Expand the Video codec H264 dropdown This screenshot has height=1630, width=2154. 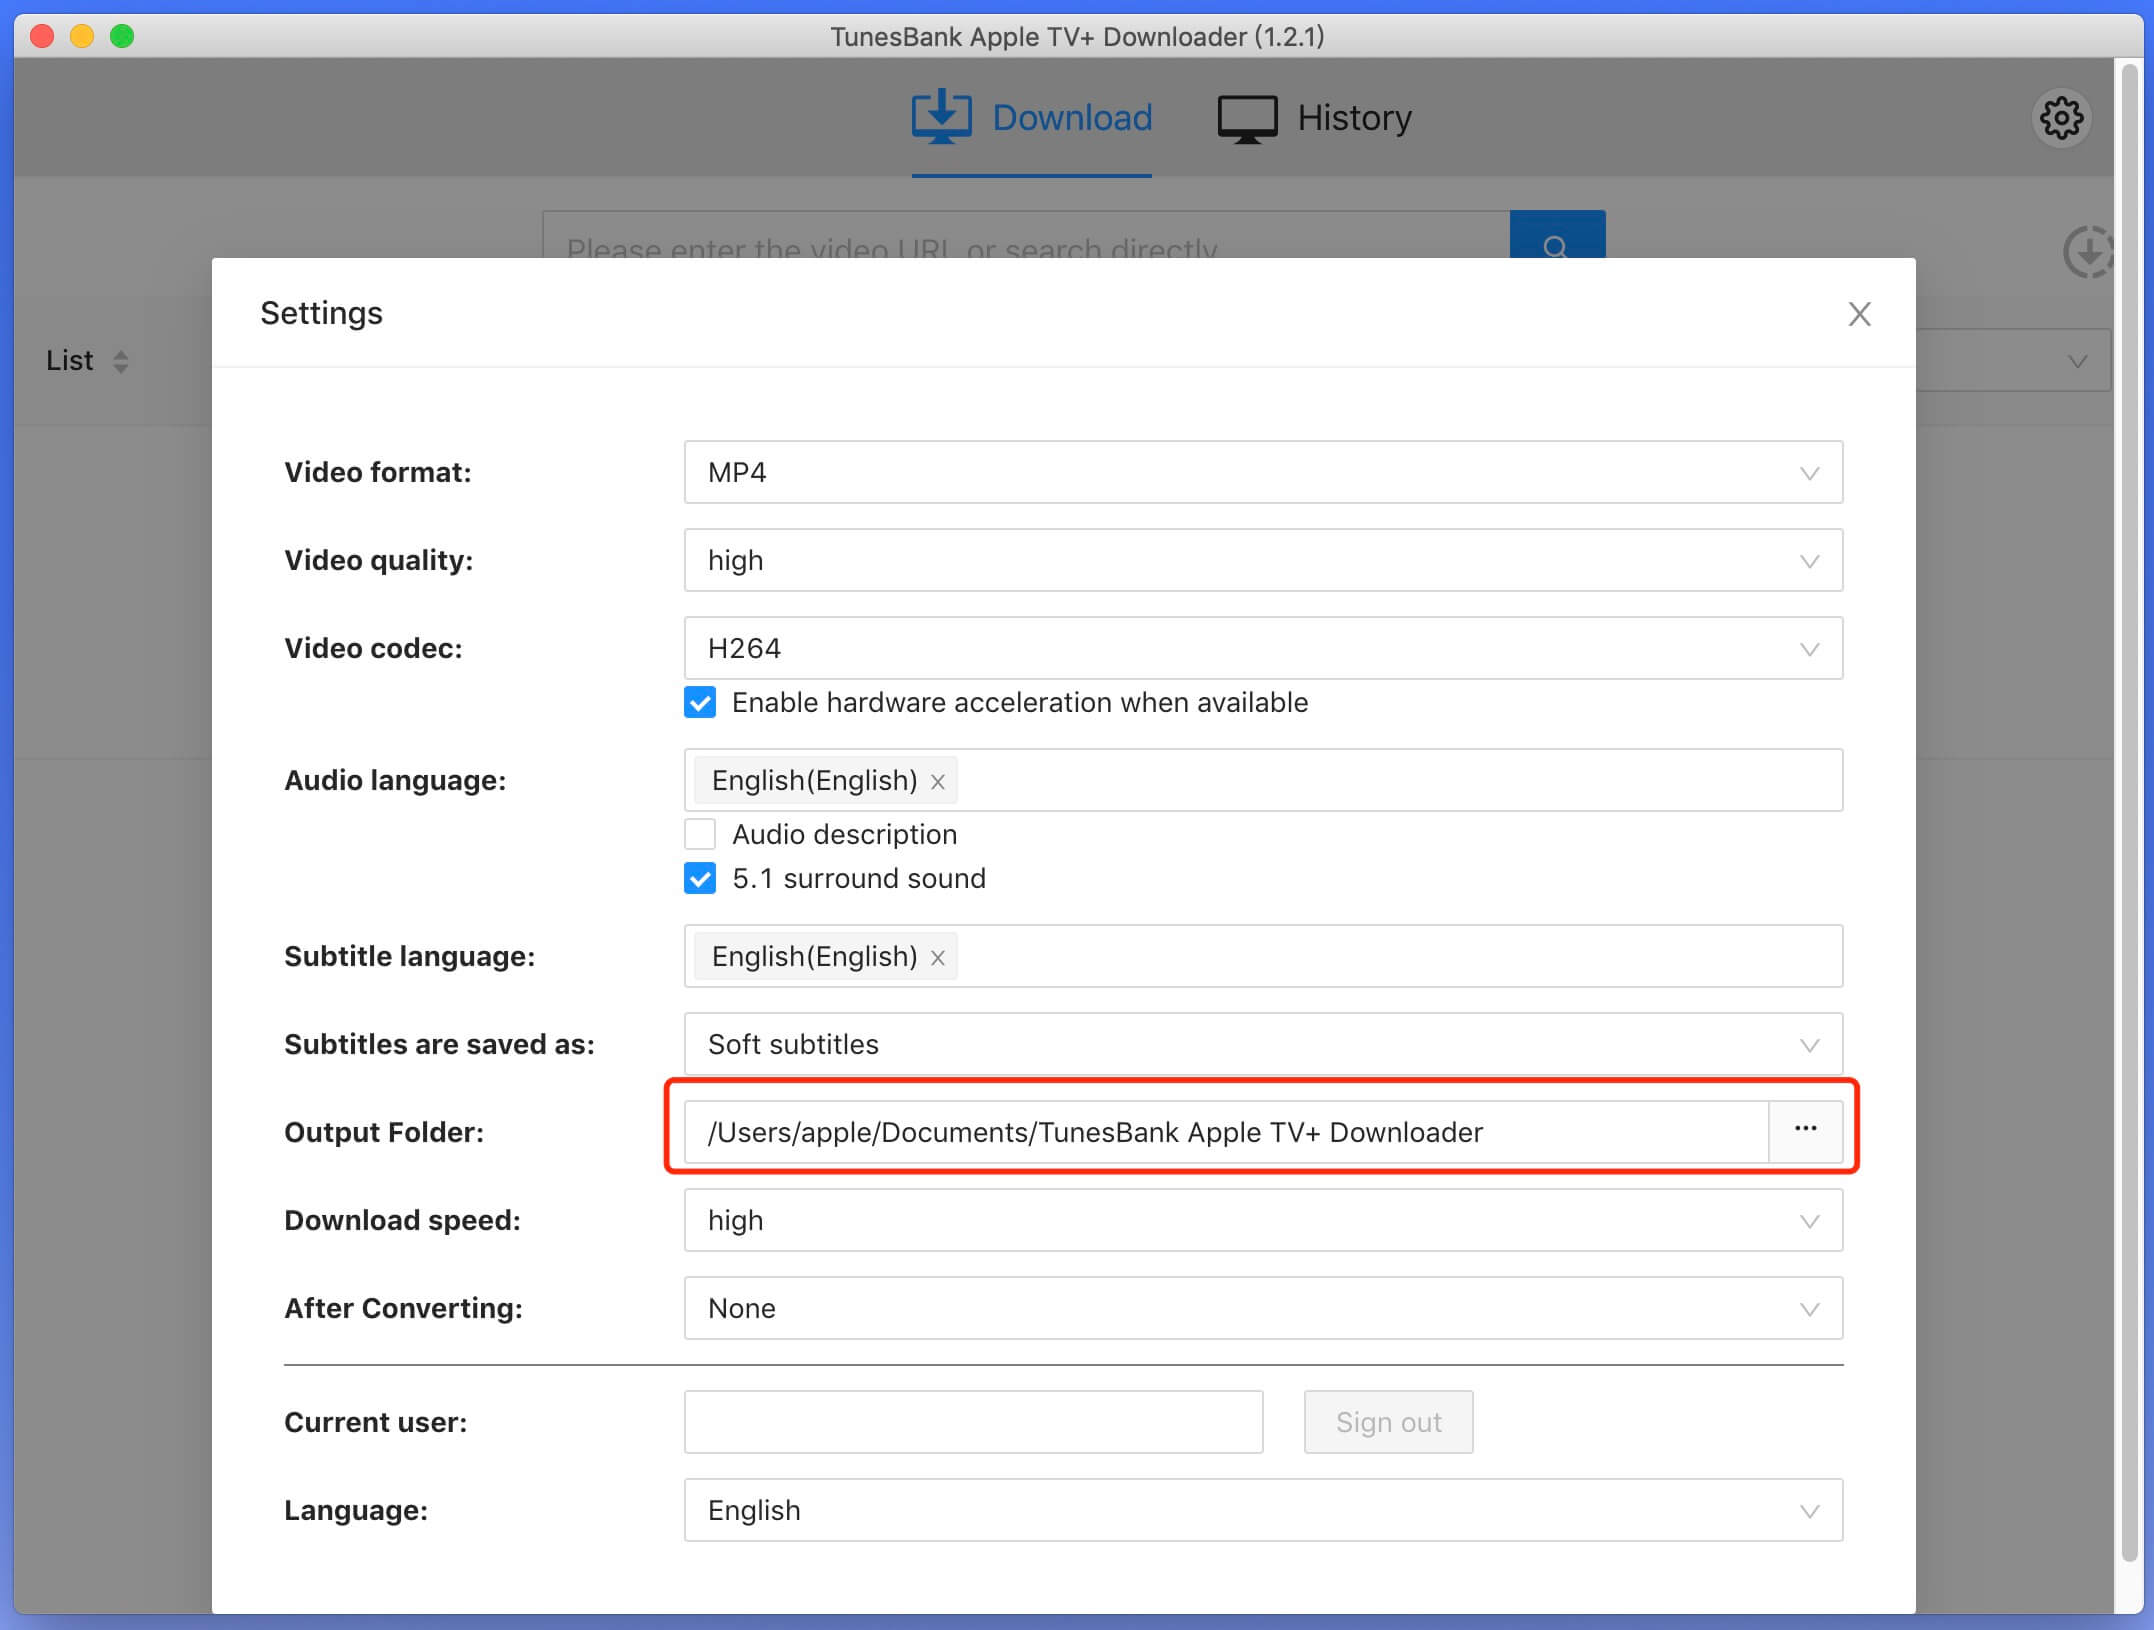(1263, 648)
